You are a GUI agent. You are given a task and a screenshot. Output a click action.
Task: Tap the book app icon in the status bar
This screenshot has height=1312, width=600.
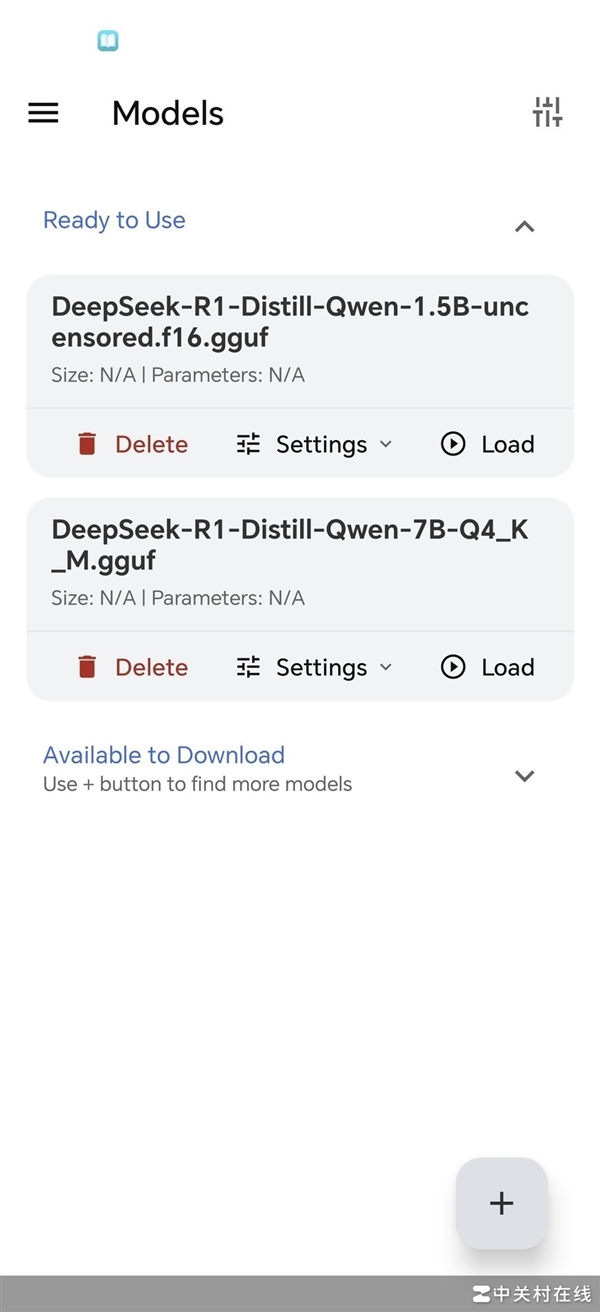click(108, 41)
